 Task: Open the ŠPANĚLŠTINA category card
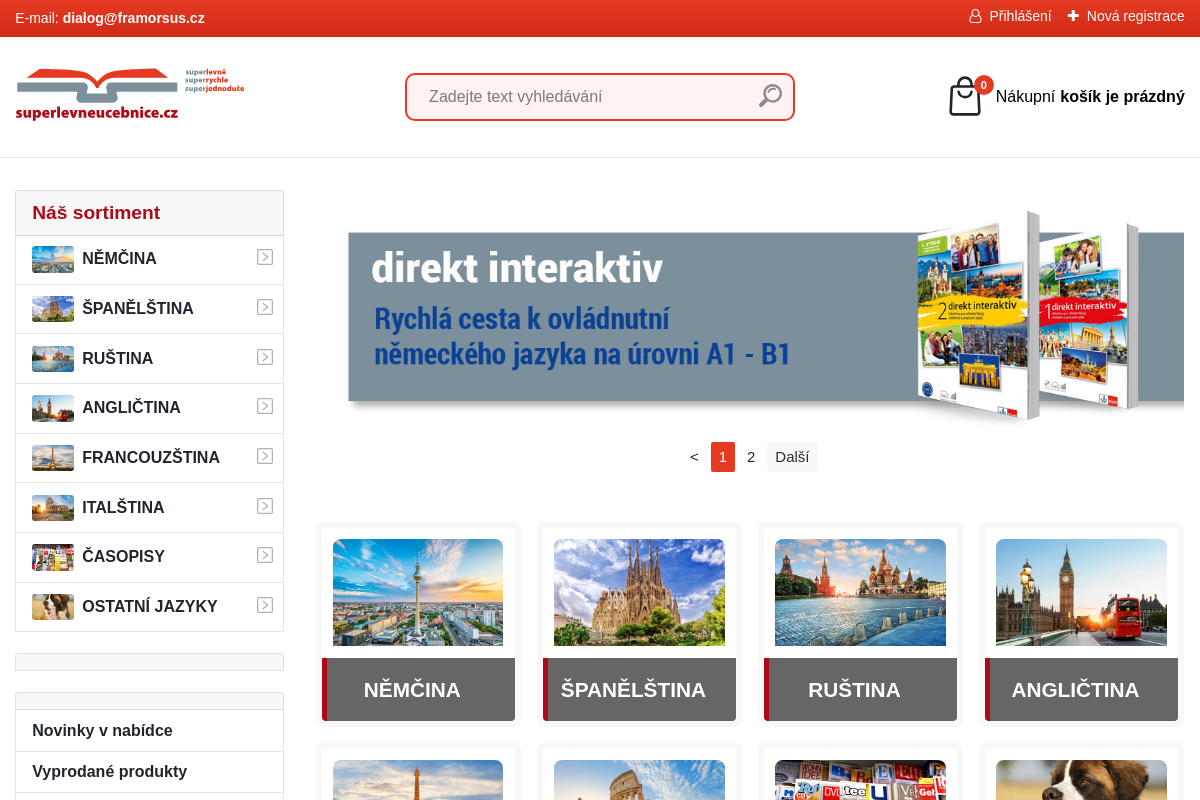click(x=639, y=625)
